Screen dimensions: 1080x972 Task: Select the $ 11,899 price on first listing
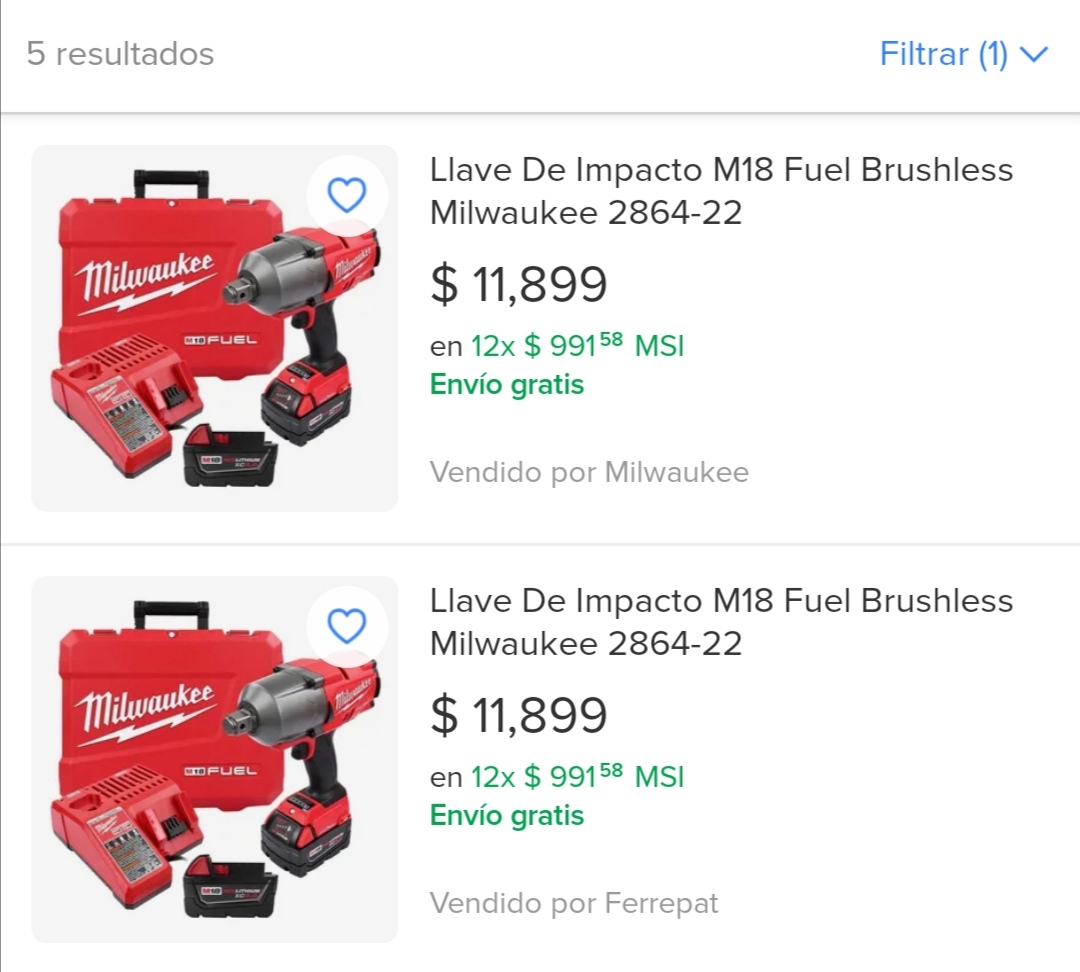[x=519, y=284]
